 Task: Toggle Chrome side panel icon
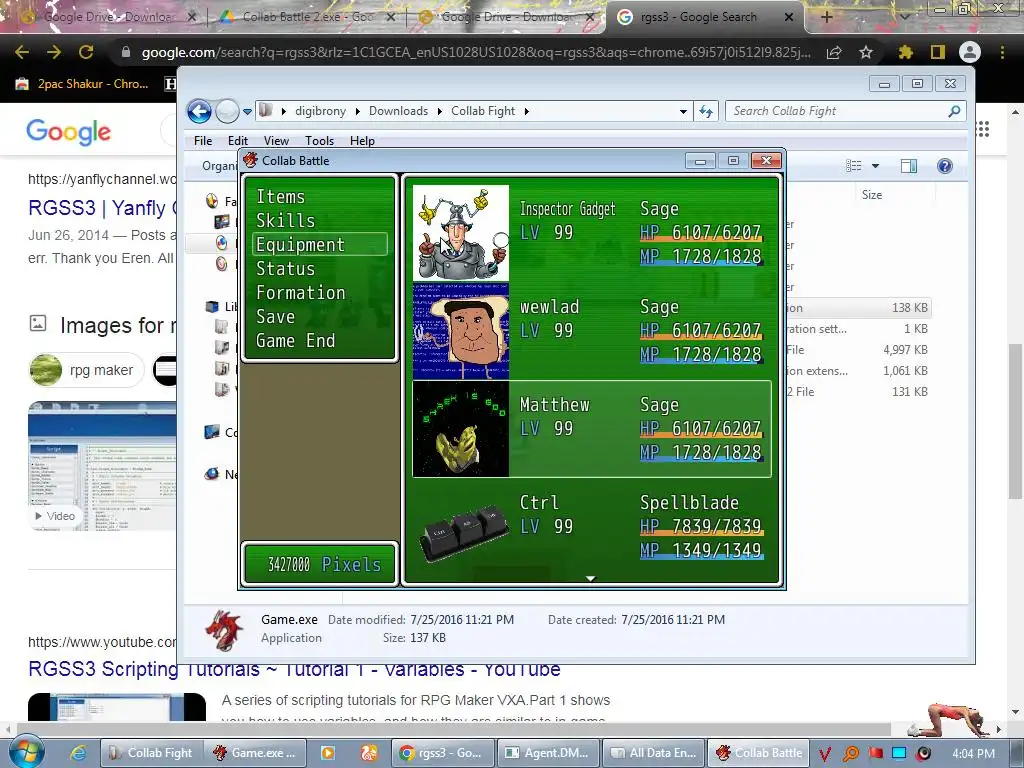938,52
